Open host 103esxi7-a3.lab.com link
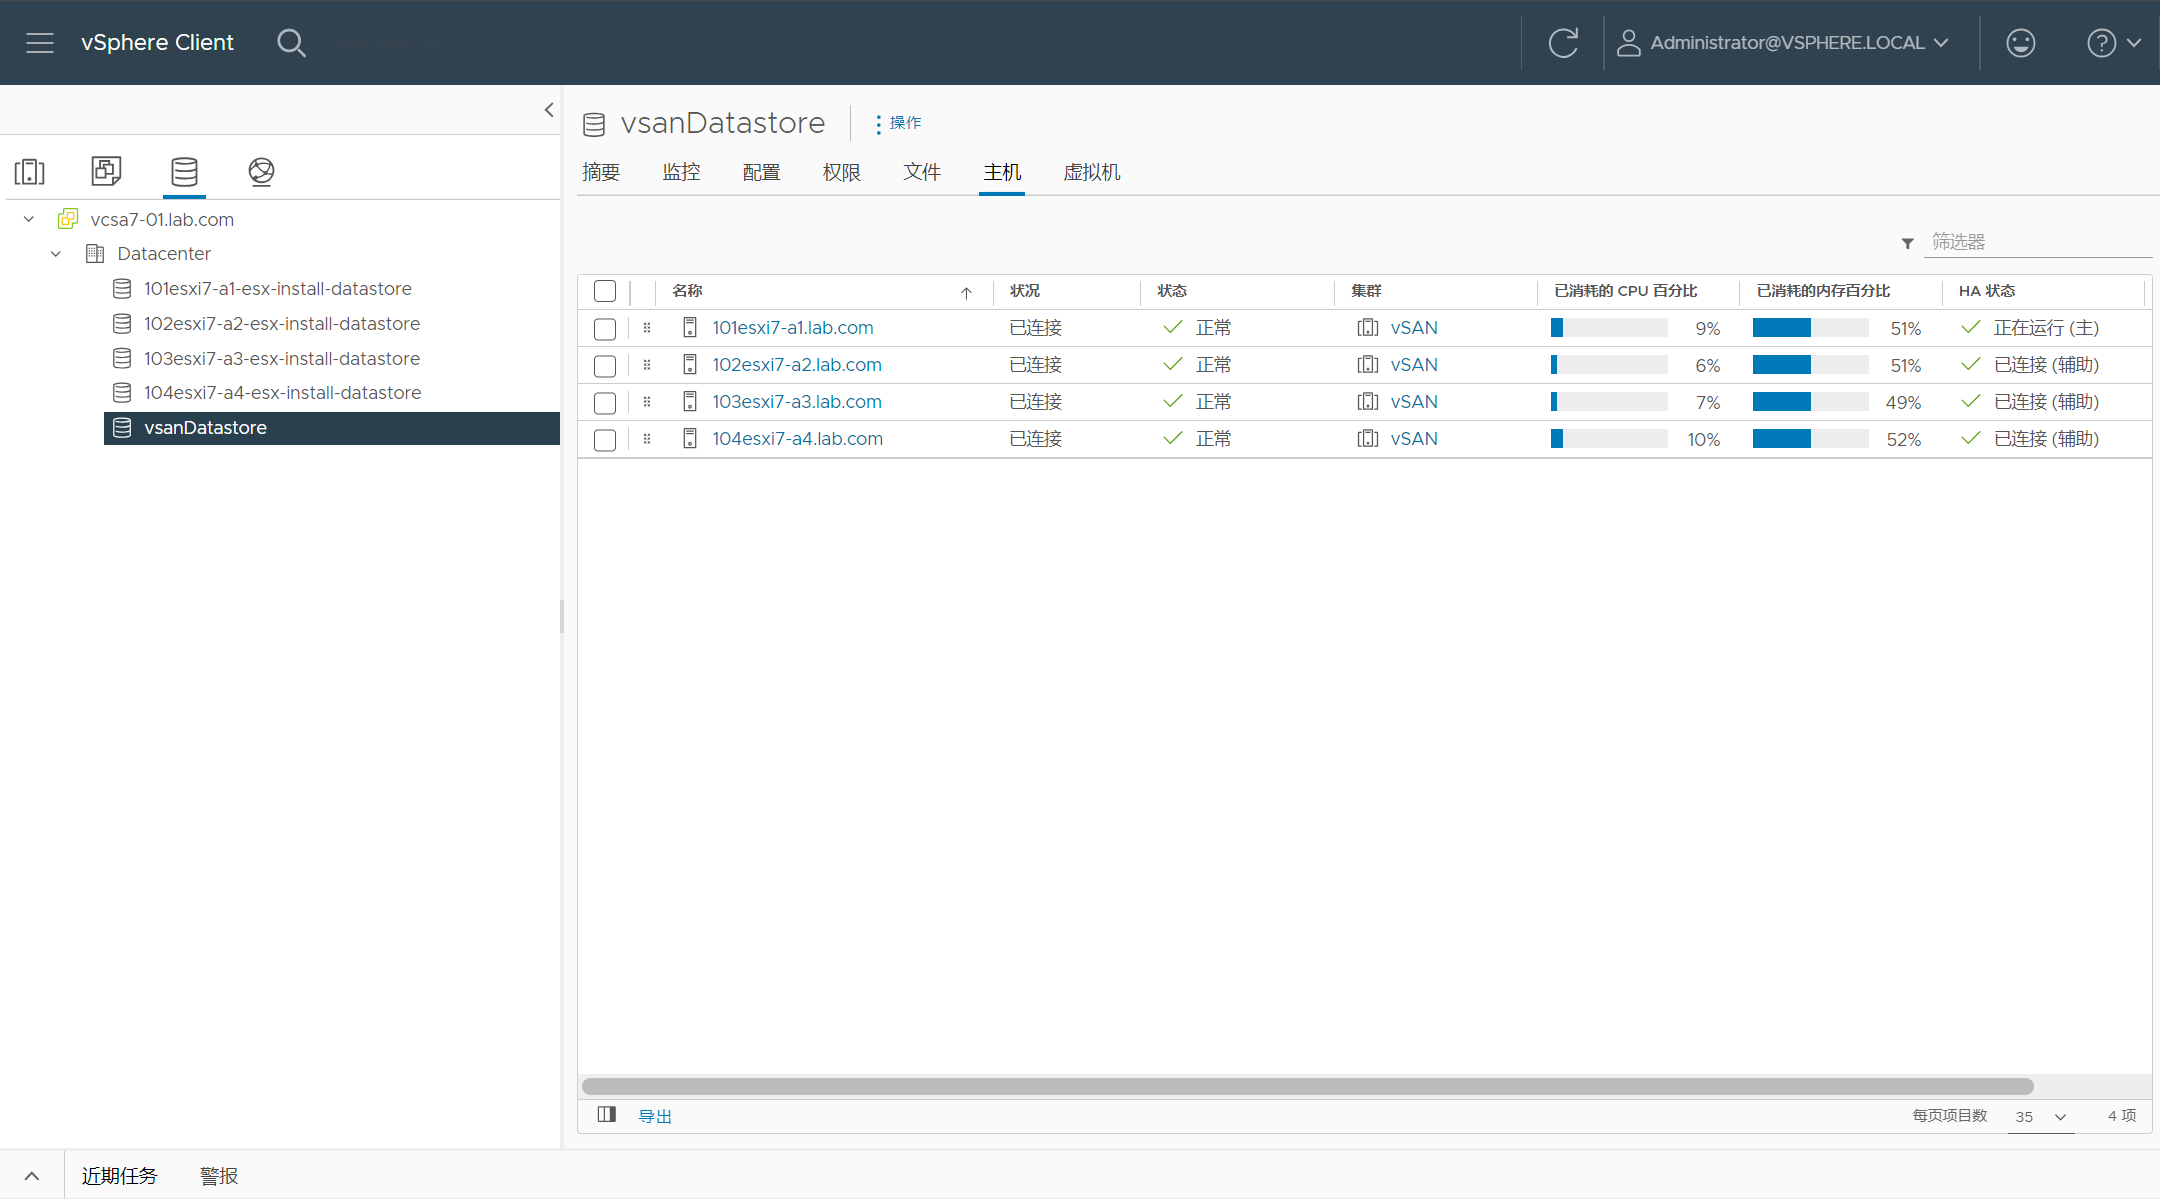 (x=797, y=402)
